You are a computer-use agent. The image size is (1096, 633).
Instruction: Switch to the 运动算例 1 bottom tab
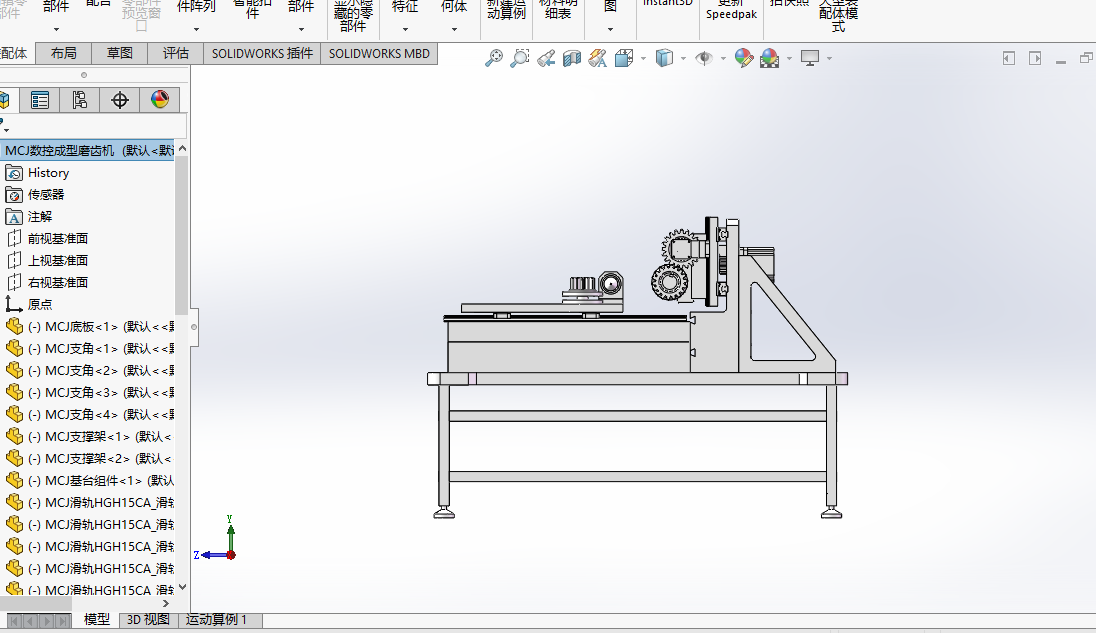pyautogui.click(x=216, y=620)
